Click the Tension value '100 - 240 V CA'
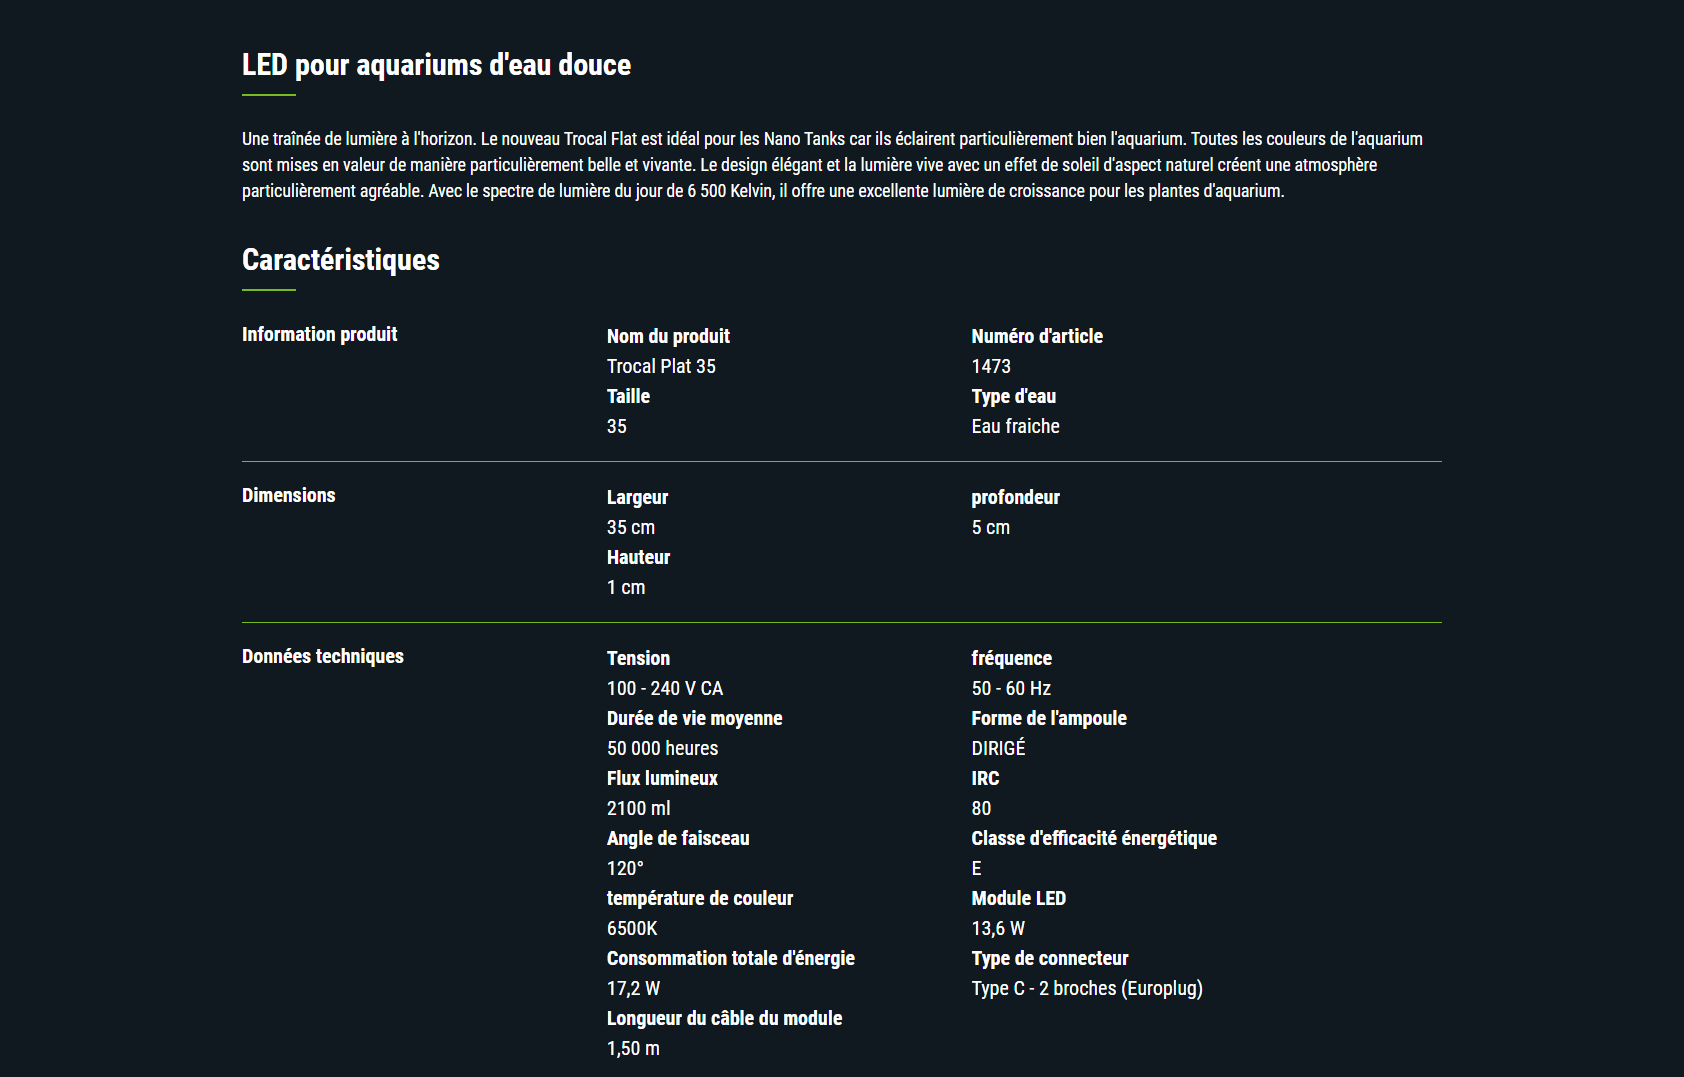Screen dimensions: 1684x1077 coord(665,688)
